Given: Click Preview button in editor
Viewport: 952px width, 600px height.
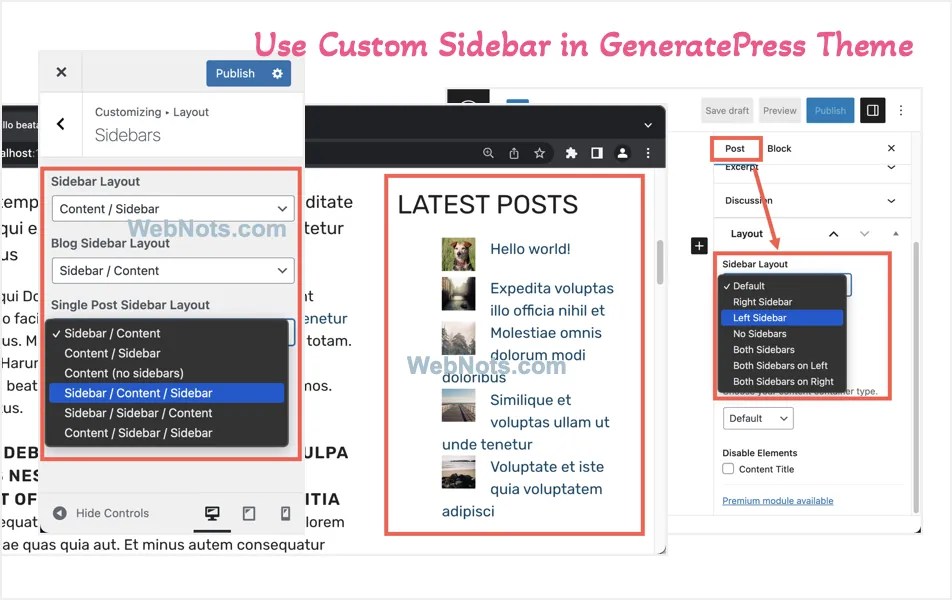Looking at the screenshot, I should [780, 111].
